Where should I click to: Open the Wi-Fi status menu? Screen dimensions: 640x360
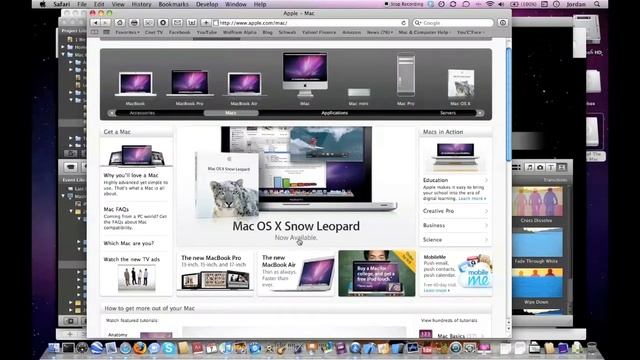coord(490,4)
